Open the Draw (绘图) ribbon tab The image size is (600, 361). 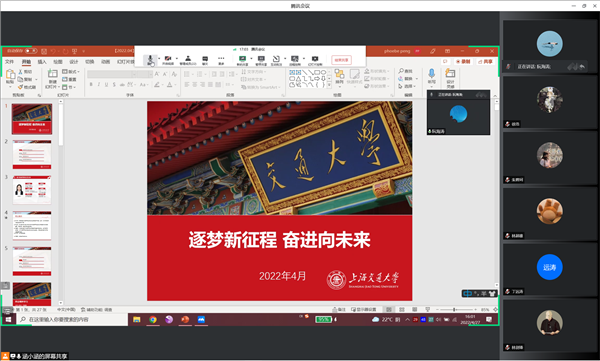[58, 62]
